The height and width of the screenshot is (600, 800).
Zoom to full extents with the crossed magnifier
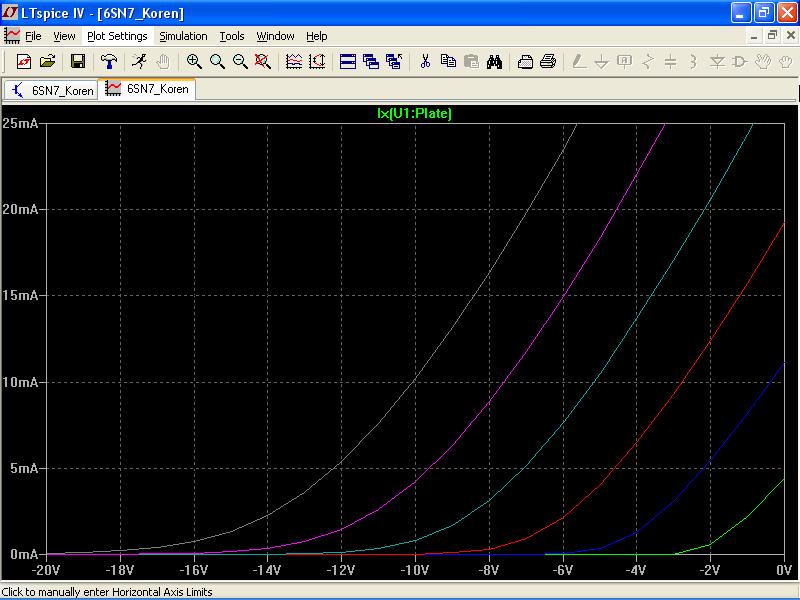click(x=263, y=62)
